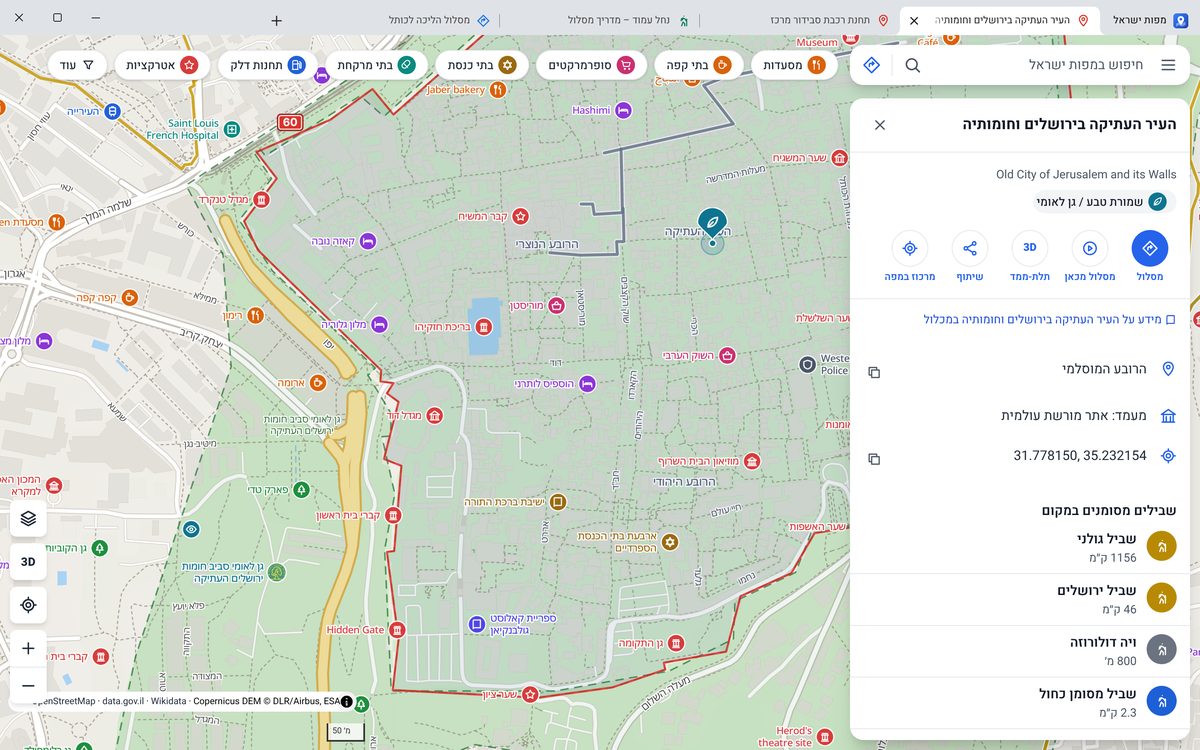Zoom out of the map
This screenshot has width=1200, height=750.
(x=28, y=686)
